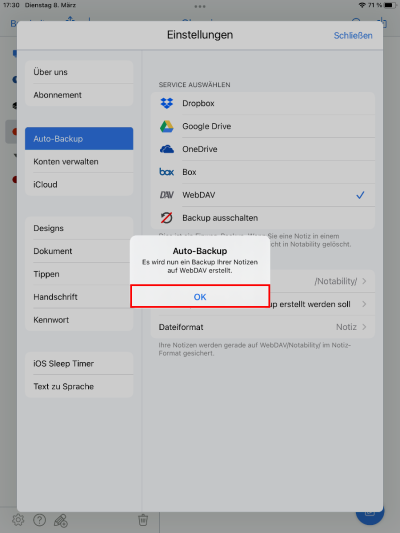Open the Dateiformat Notiz chevron

point(364,327)
